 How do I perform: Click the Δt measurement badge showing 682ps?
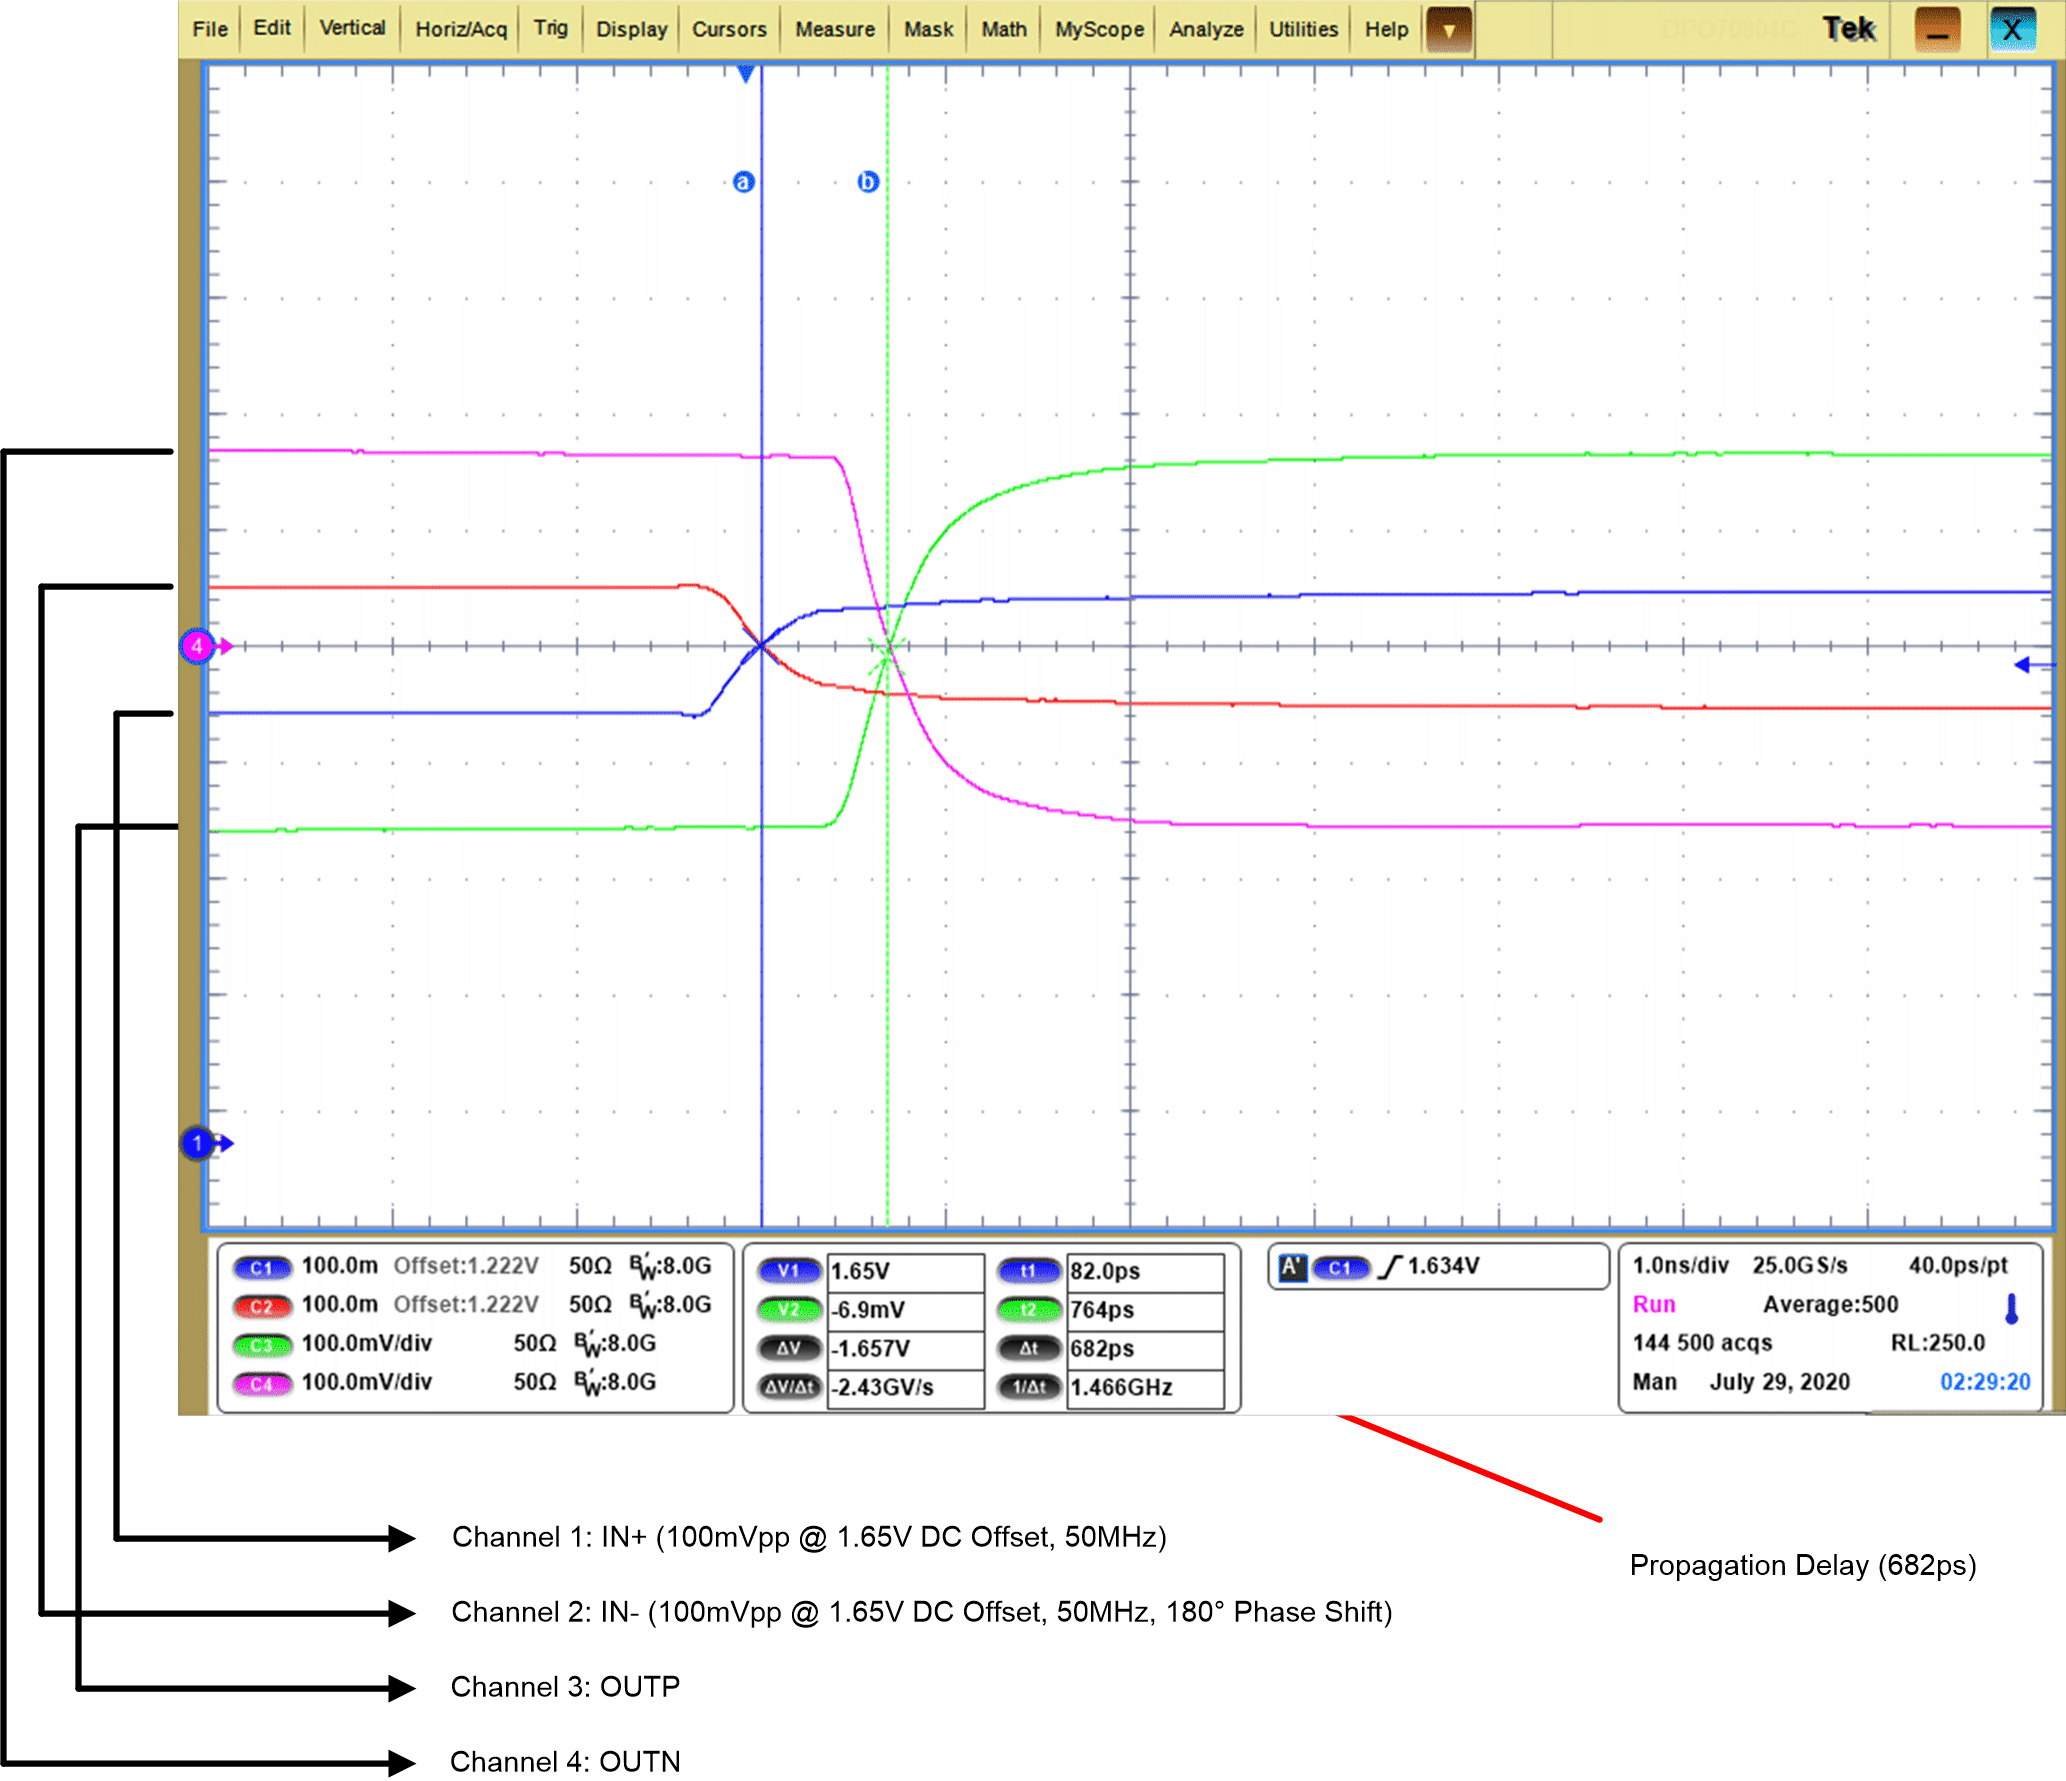pos(1029,1348)
